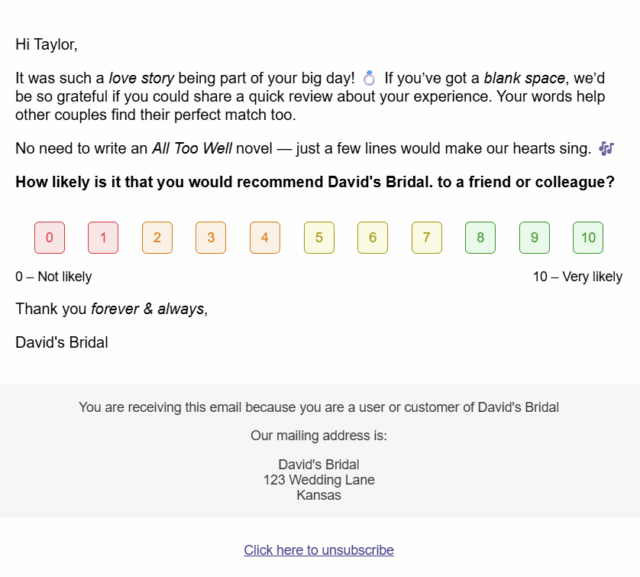Choose rating 6 on the scale
Image resolution: width=640 pixels, height=577 pixels.
pos(373,238)
